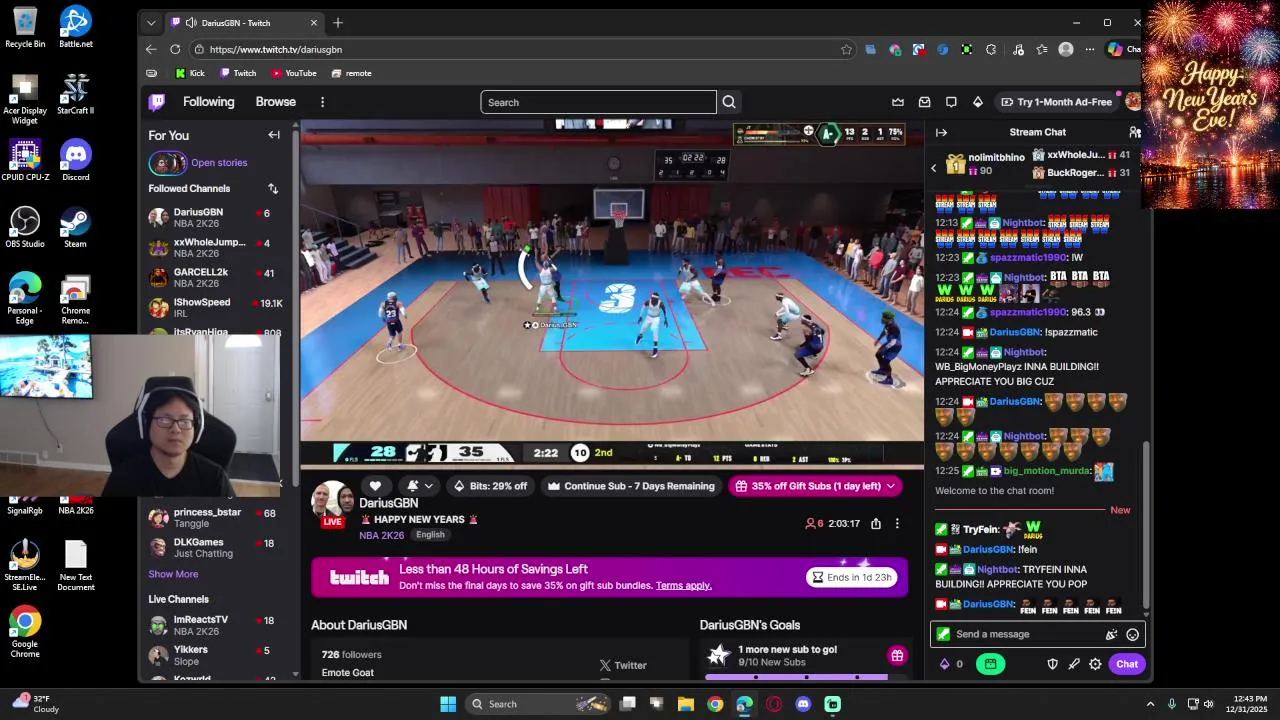Open the chat community users icon
The width and height of the screenshot is (1280, 720).
[1135, 132]
